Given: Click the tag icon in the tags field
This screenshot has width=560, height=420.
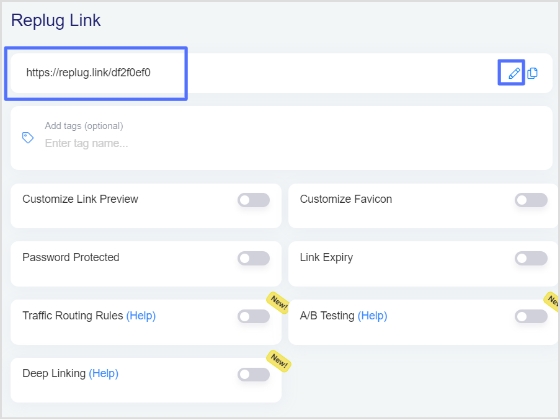Looking at the screenshot, I should coord(28,138).
